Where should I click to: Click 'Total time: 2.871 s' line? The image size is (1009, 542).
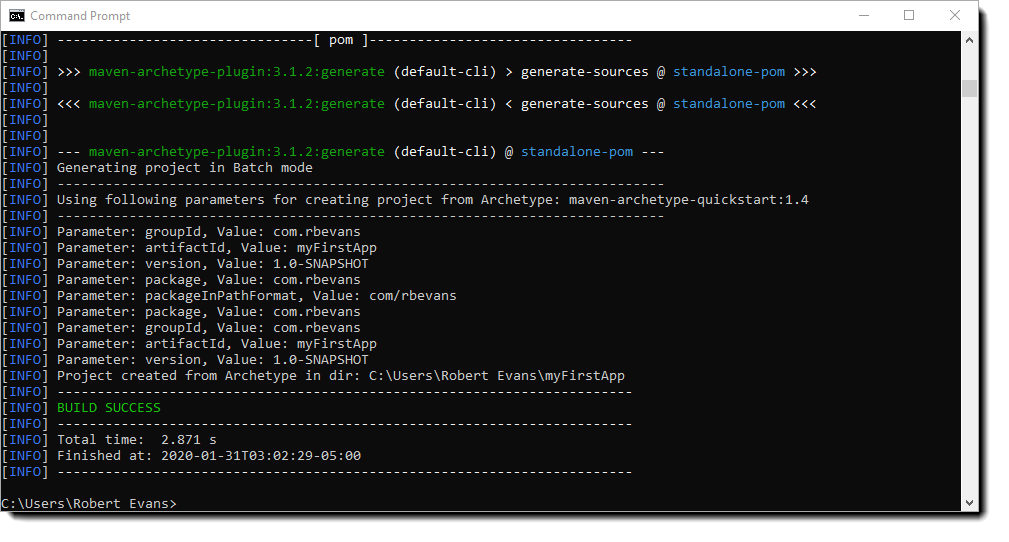point(136,440)
